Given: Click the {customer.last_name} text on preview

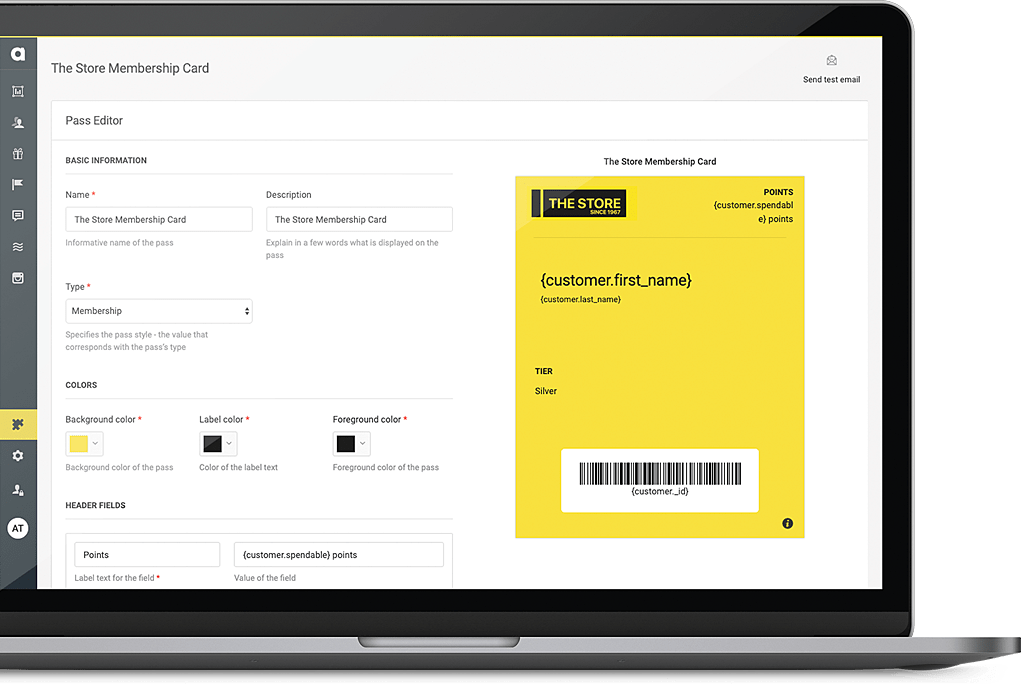Looking at the screenshot, I should click(x=581, y=300).
